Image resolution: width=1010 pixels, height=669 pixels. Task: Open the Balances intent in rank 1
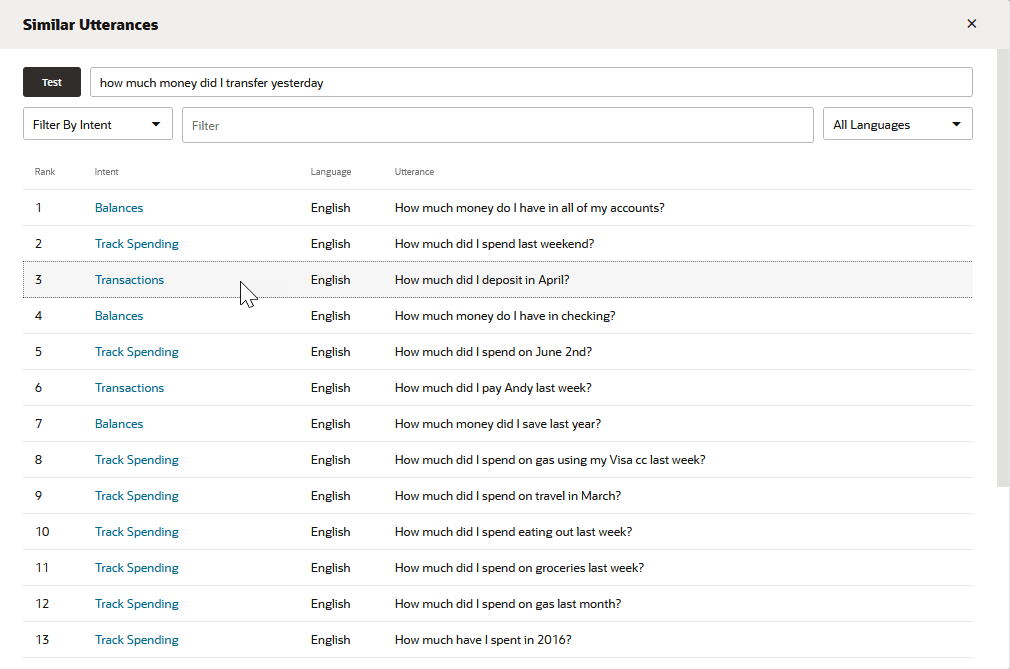(119, 208)
